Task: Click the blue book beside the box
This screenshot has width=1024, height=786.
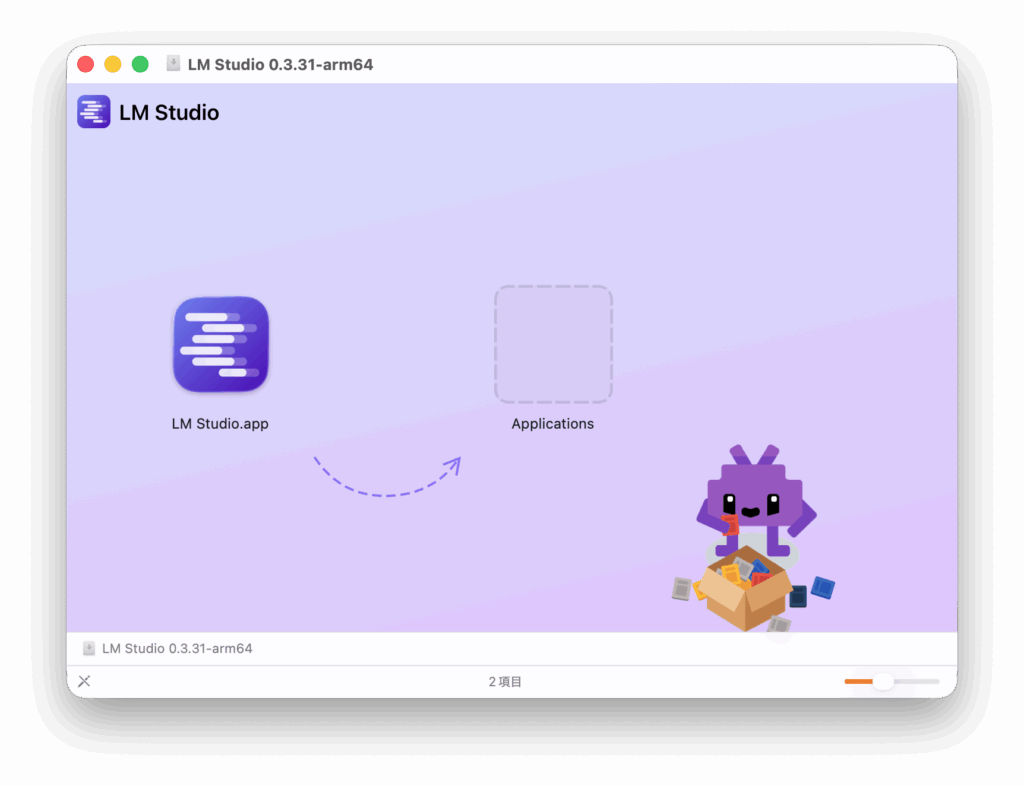Action: pos(823,587)
